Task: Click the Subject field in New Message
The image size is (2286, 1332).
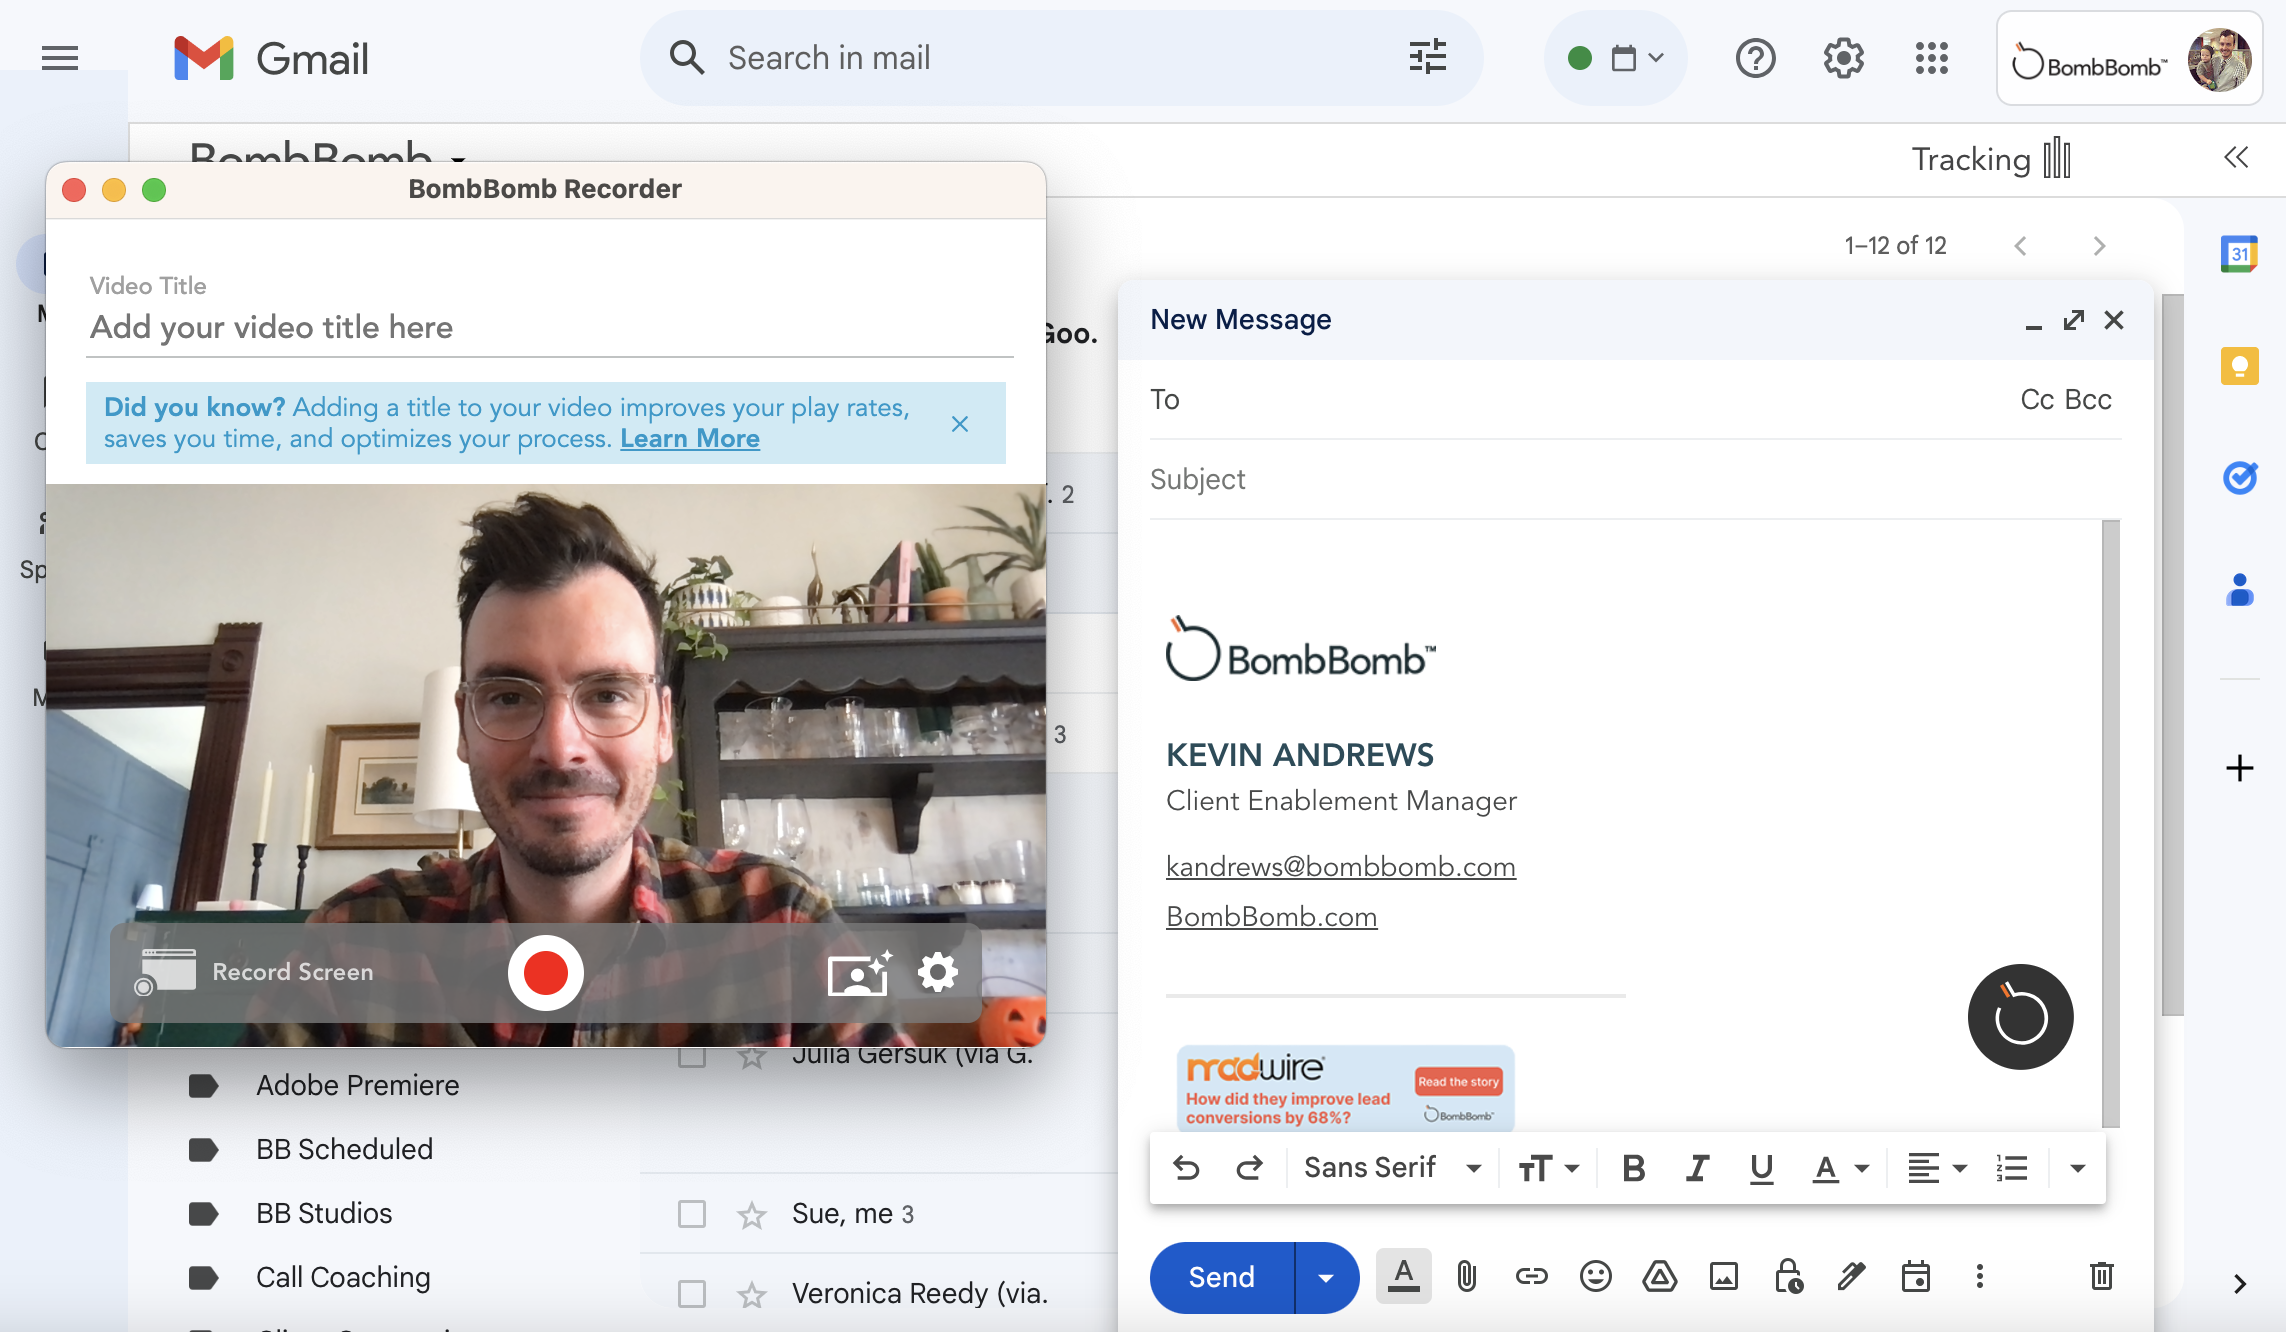Action: [x=1635, y=480]
